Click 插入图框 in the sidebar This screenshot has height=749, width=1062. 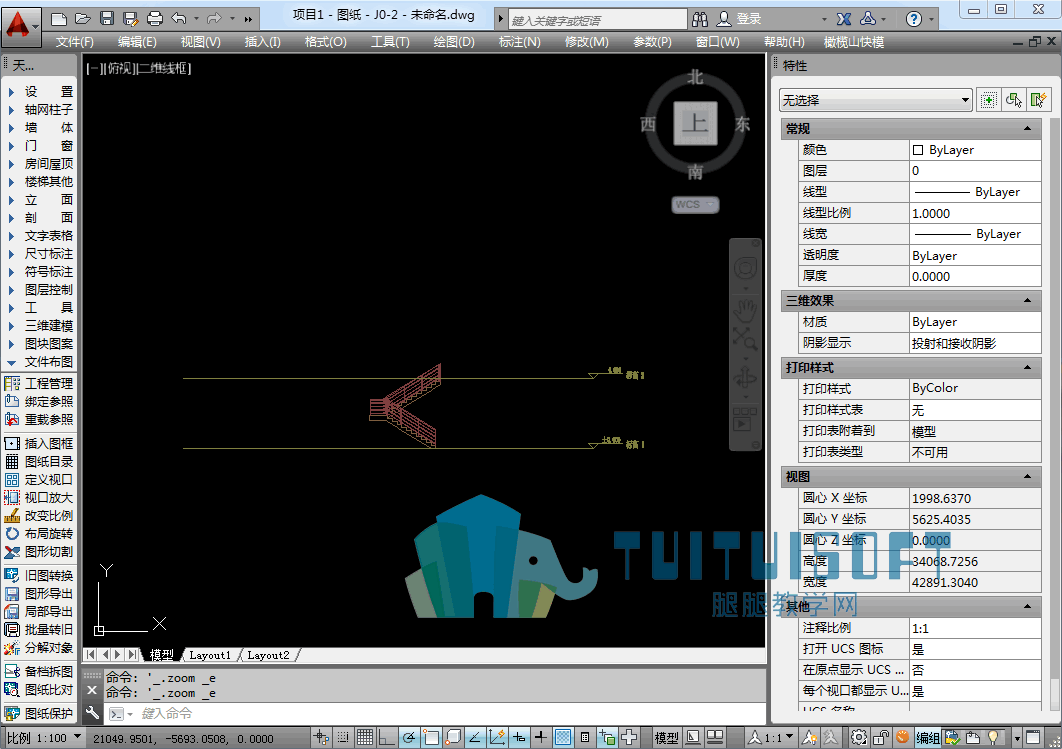pyautogui.click(x=41, y=443)
